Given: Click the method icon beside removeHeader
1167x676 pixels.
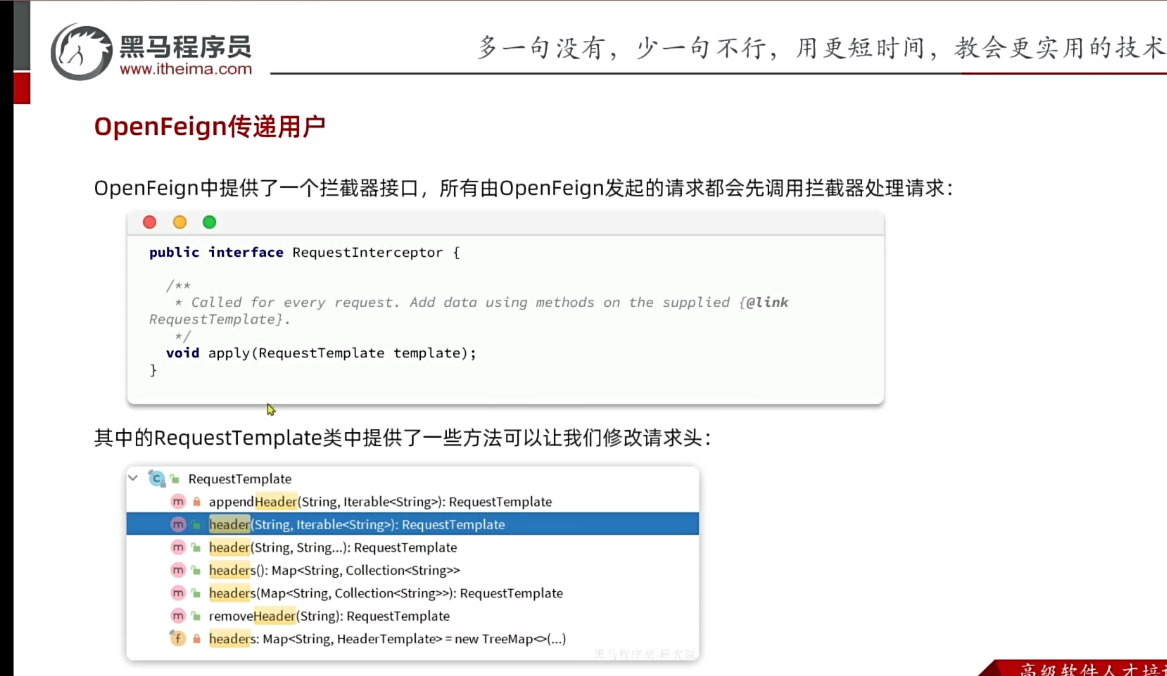Looking at the screenshot, I should [x=178, y=616].
